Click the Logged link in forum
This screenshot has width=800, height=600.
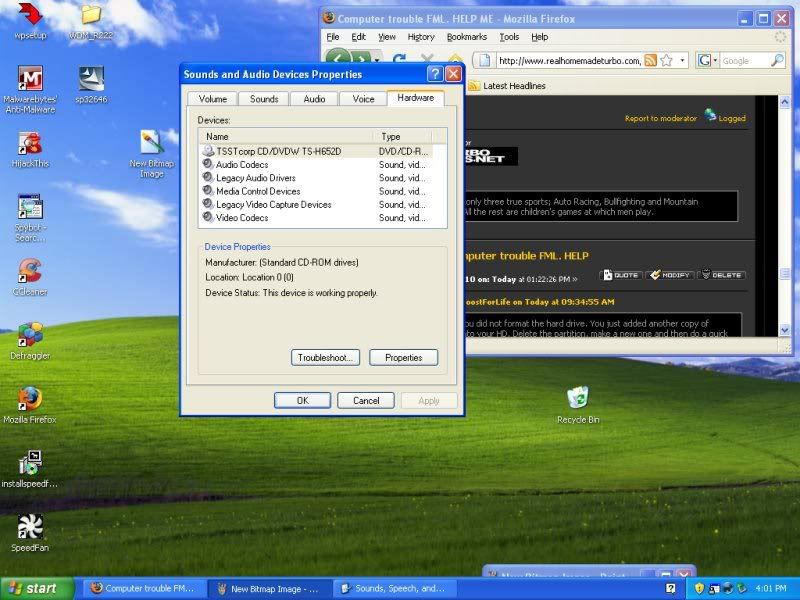click(x=732, y=118)
